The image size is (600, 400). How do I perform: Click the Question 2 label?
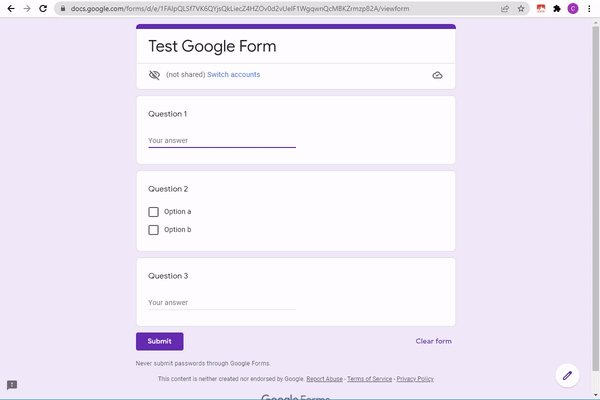click(x=168, y=189)
